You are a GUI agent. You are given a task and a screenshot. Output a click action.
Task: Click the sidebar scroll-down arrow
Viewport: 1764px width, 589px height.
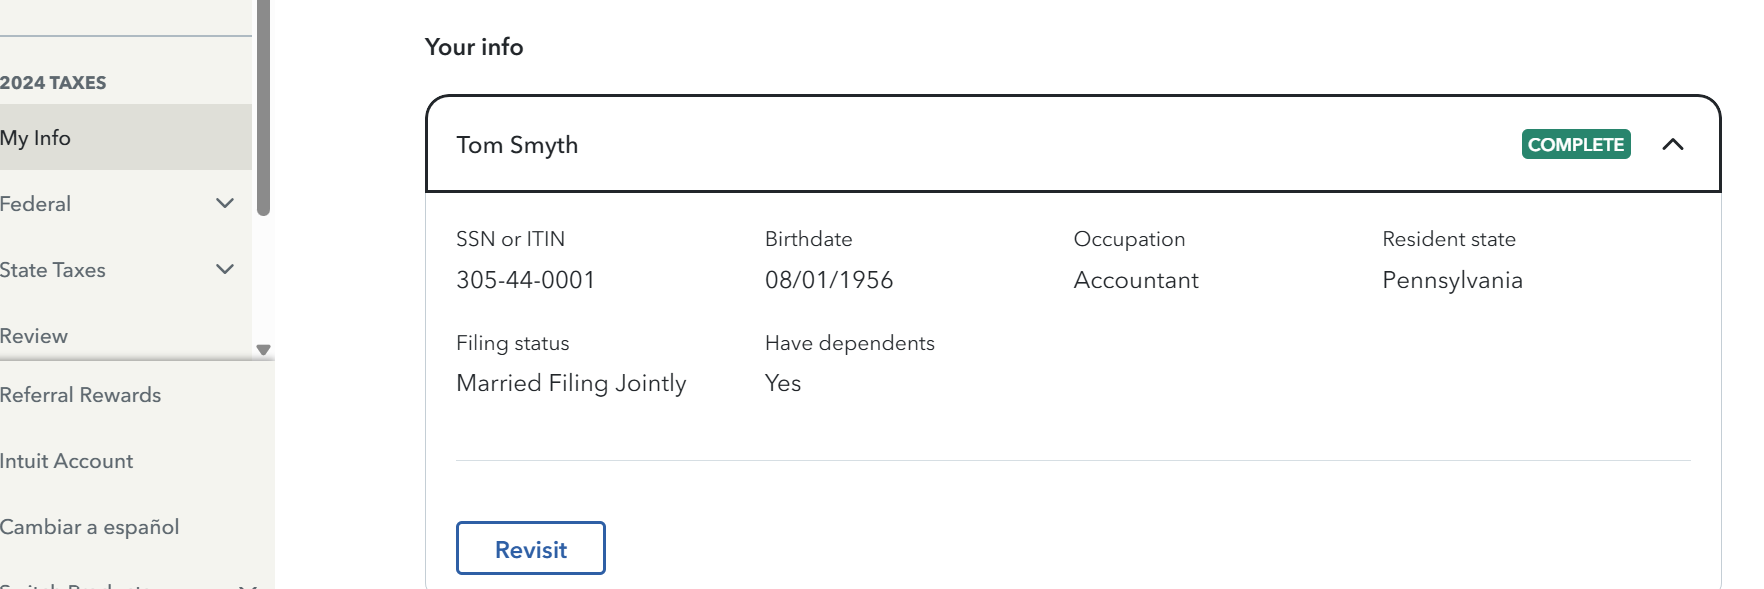(263, 350)
